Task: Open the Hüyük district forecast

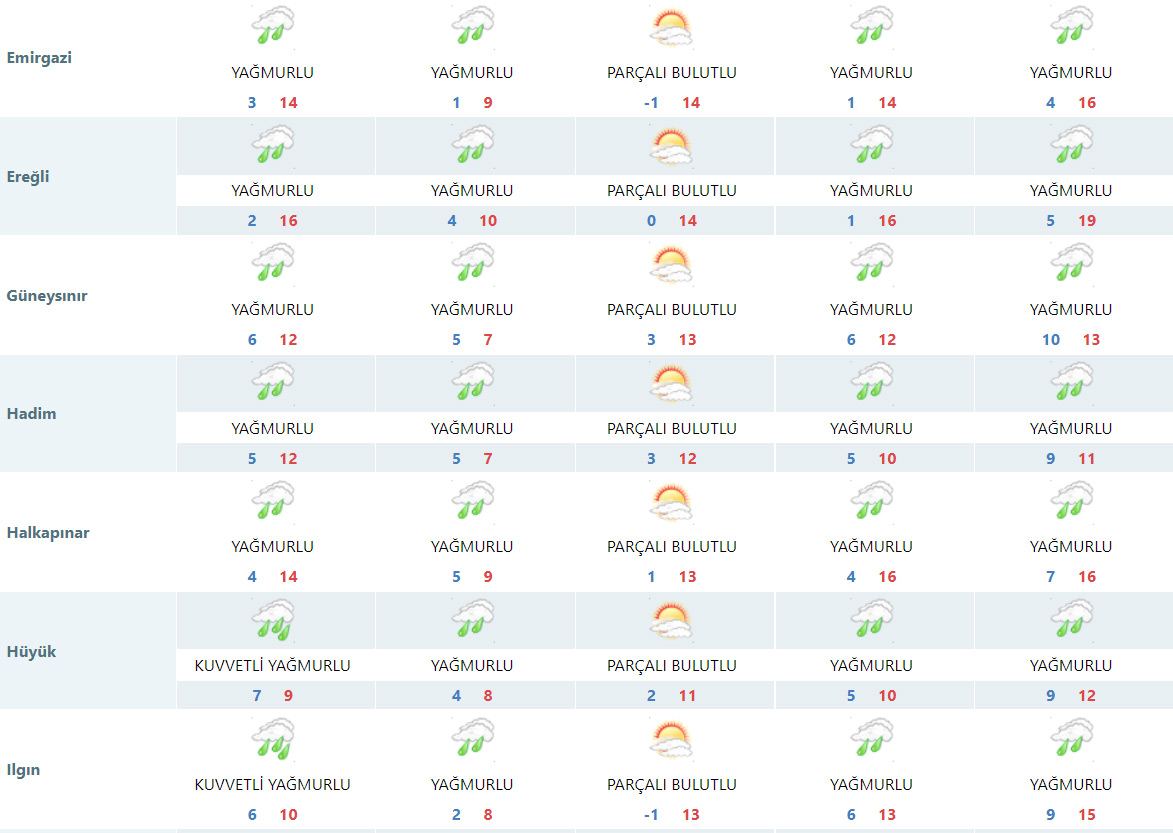Action: click(31, 652)
